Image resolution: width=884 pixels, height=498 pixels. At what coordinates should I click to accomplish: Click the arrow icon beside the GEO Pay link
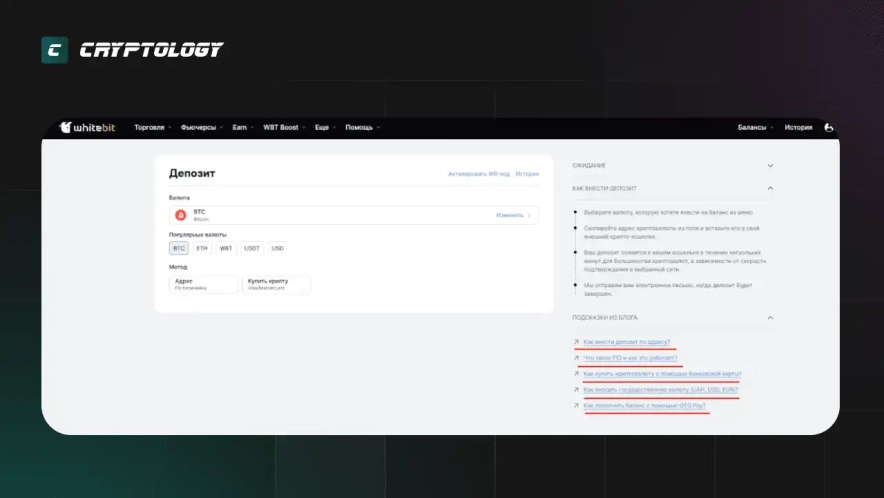click(x=576, y=406)
